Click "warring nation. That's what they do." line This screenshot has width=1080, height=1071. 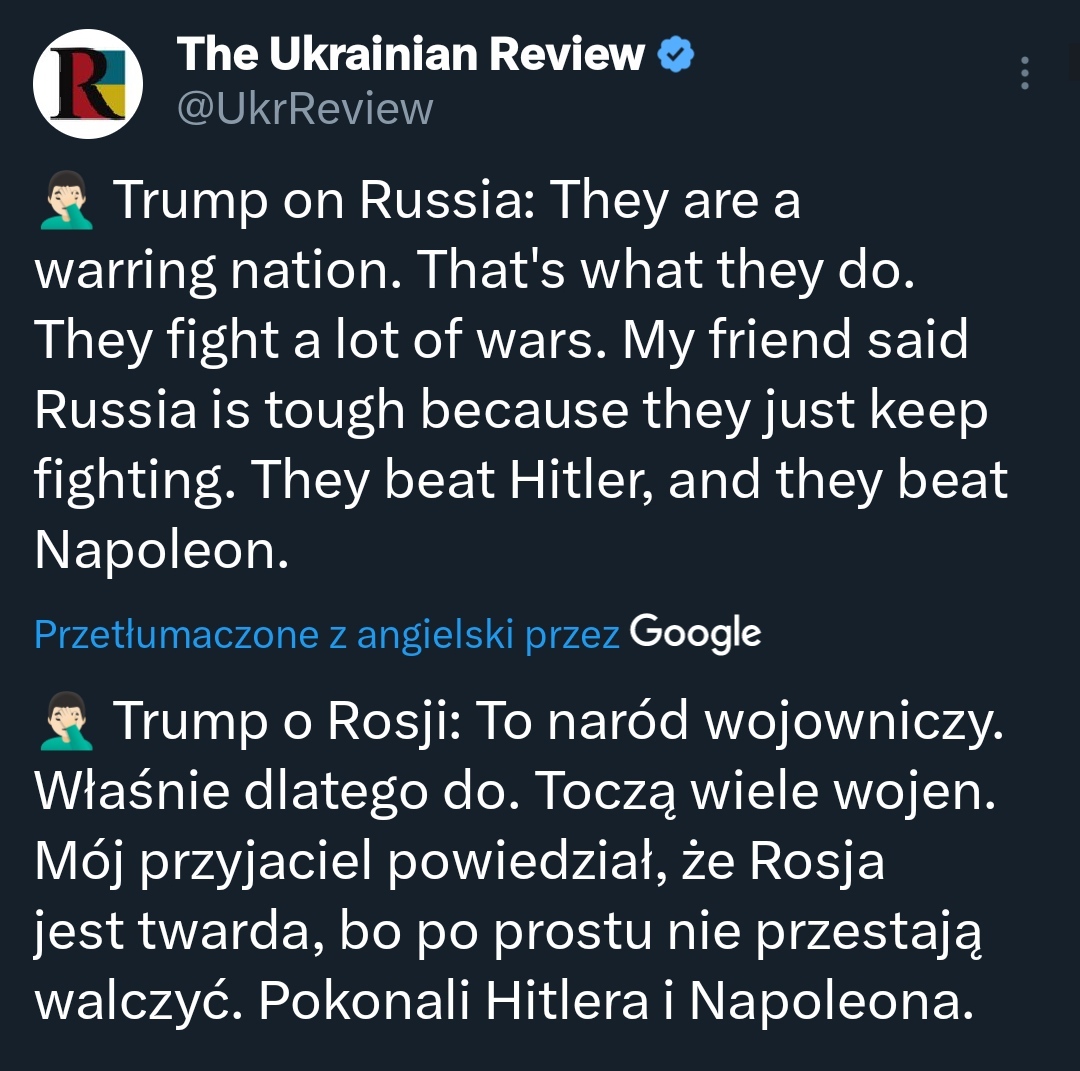[475, 271]
